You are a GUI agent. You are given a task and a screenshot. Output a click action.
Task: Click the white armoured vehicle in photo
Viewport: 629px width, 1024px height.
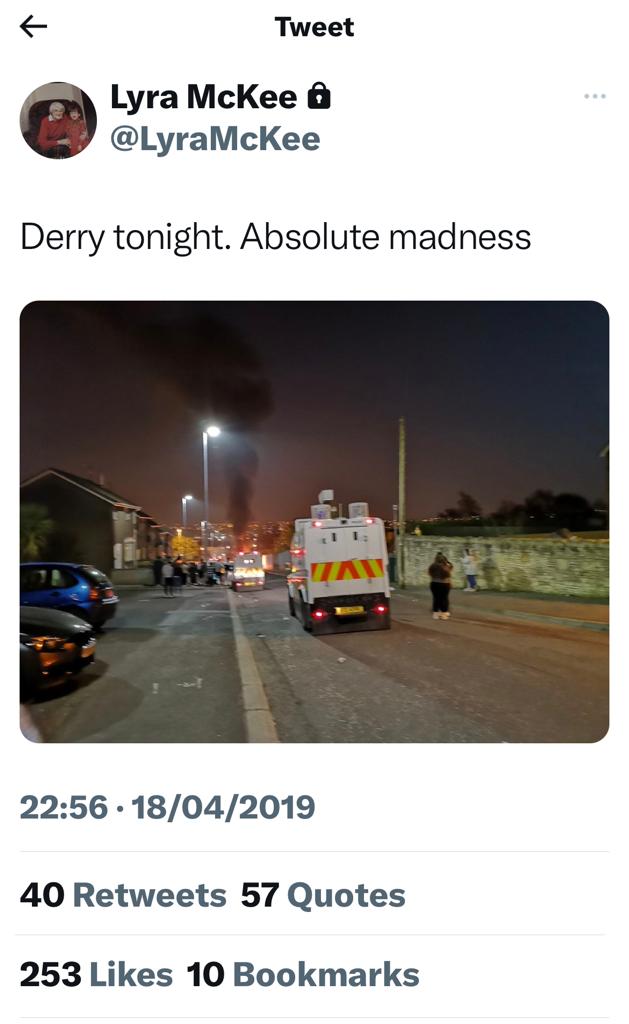point(338,565)
